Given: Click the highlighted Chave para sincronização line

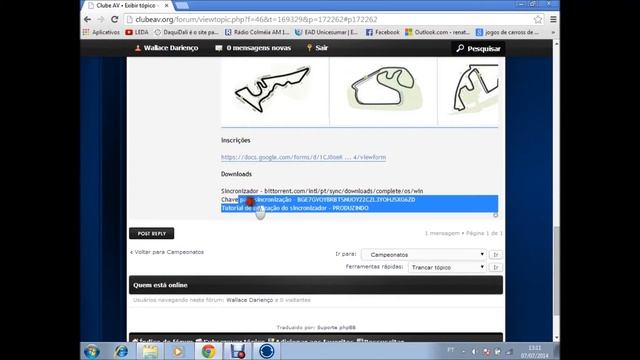Looking at the screenshot, I should (x=318, y=200).
